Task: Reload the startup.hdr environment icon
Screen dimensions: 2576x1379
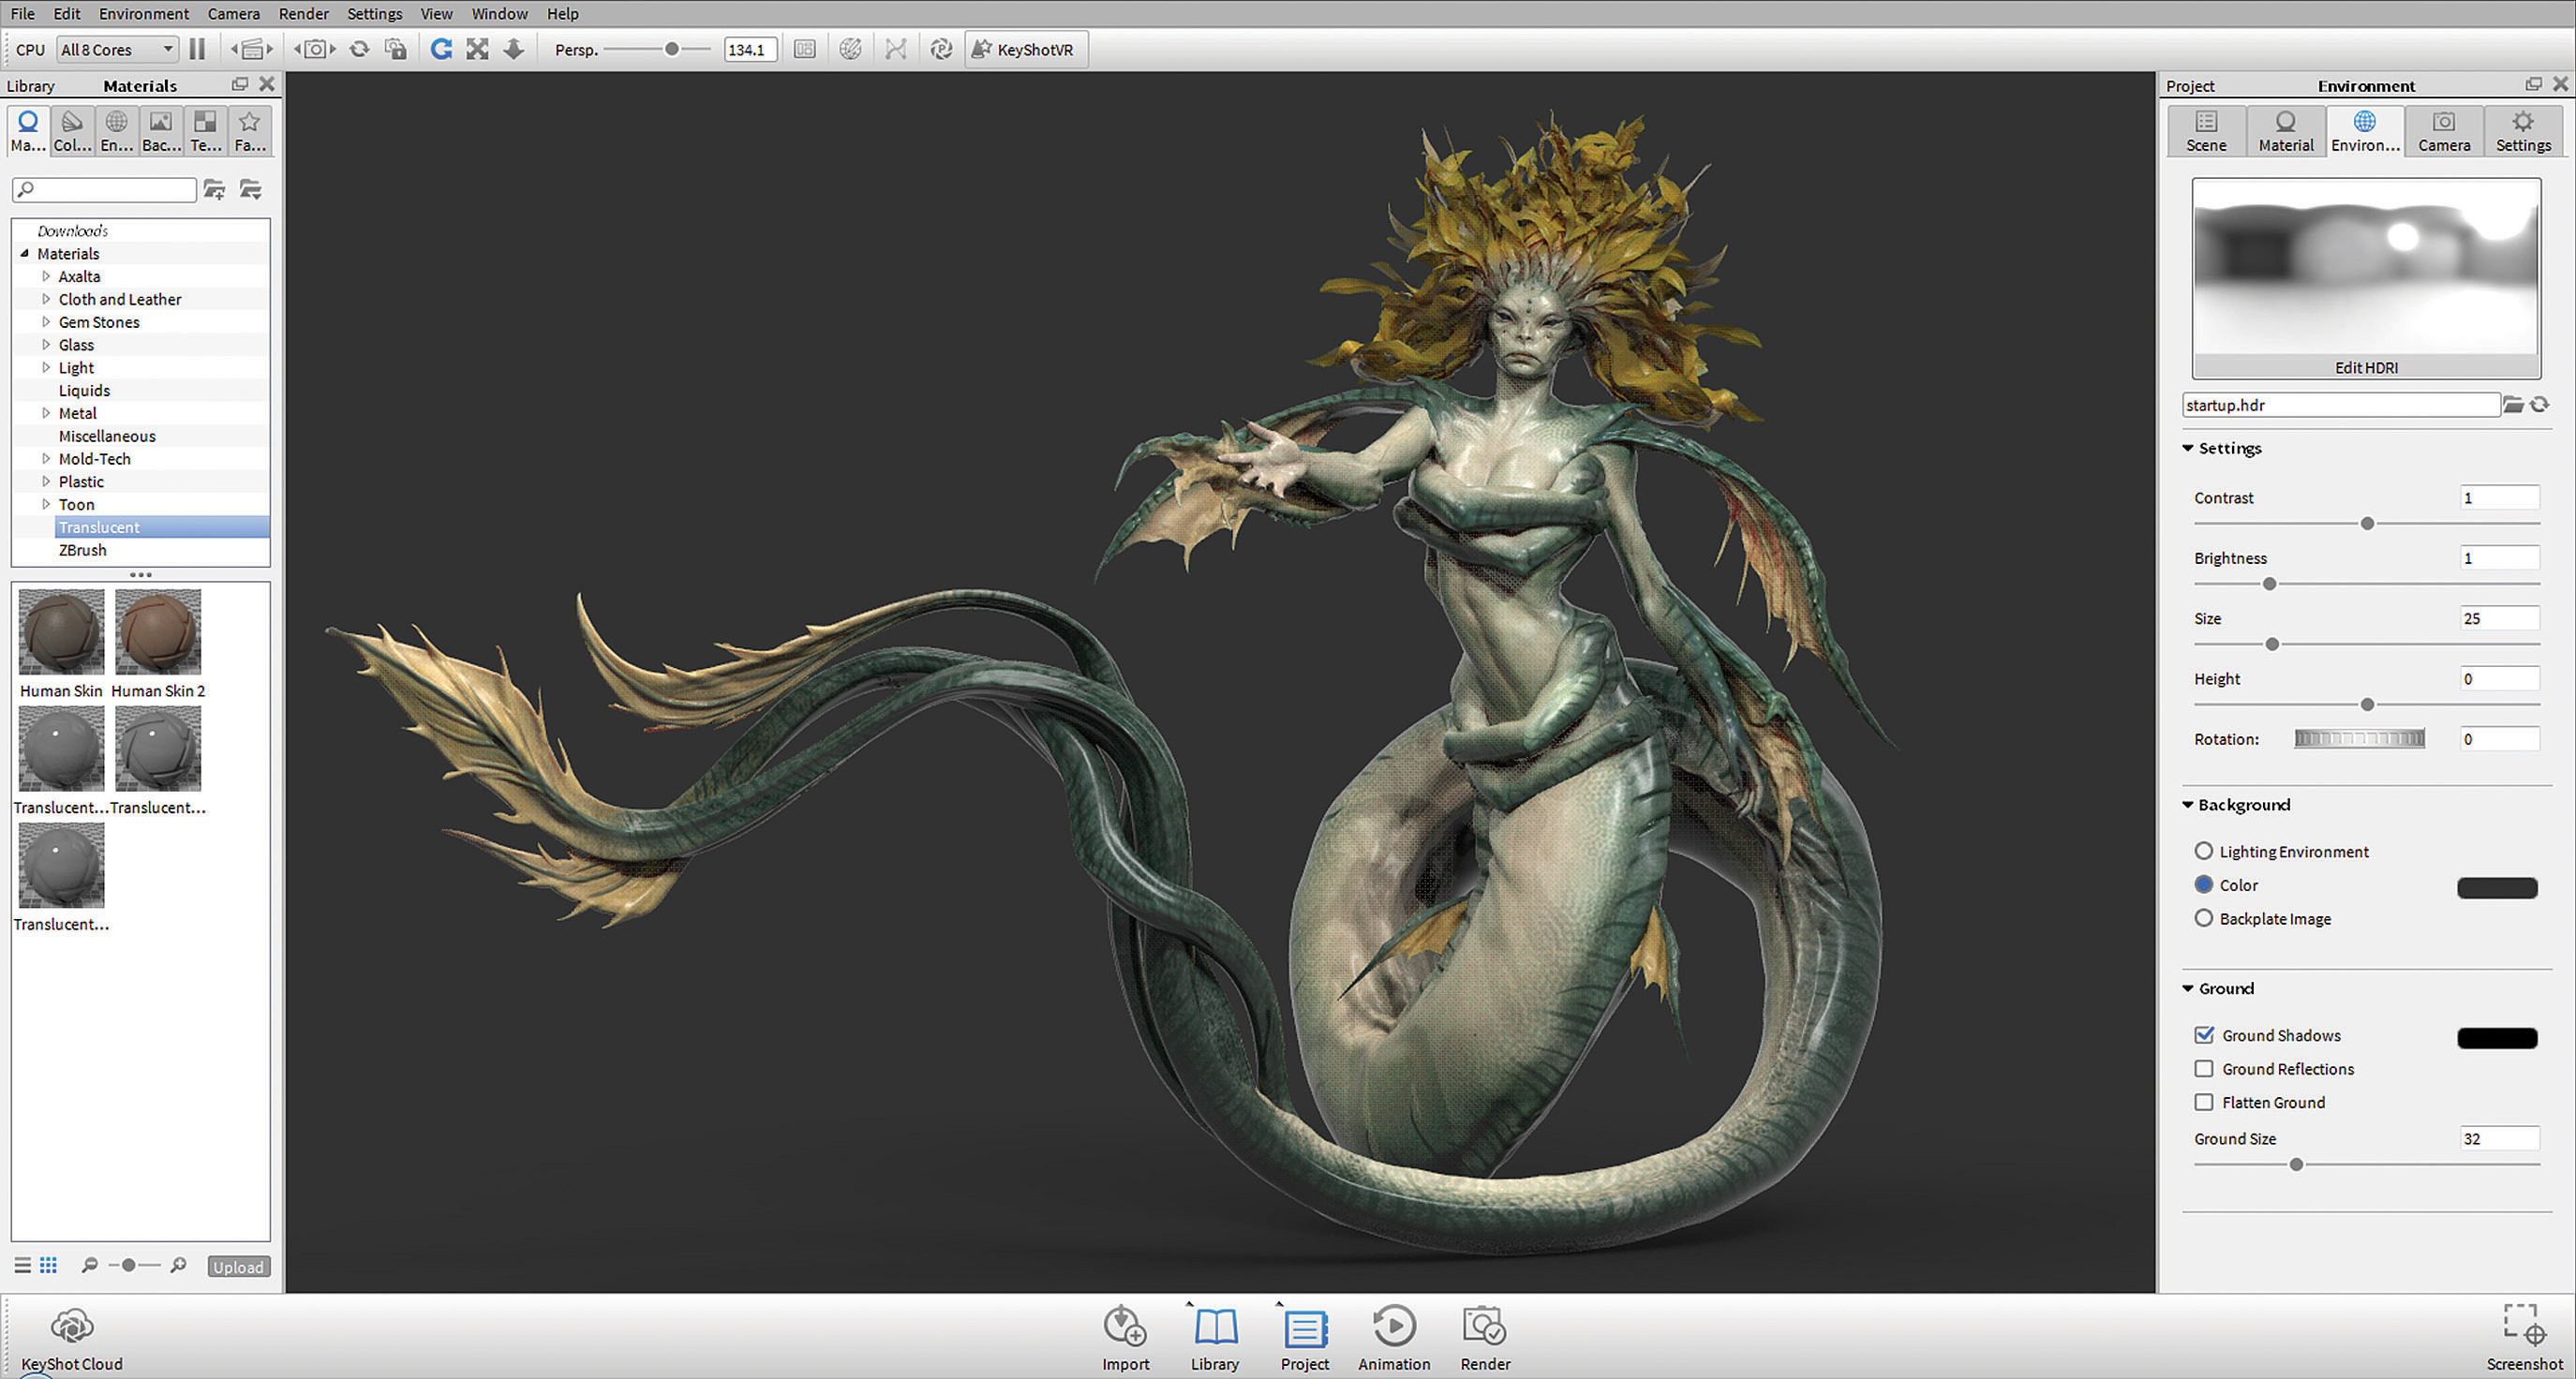Action: (x=2539, y=404)
